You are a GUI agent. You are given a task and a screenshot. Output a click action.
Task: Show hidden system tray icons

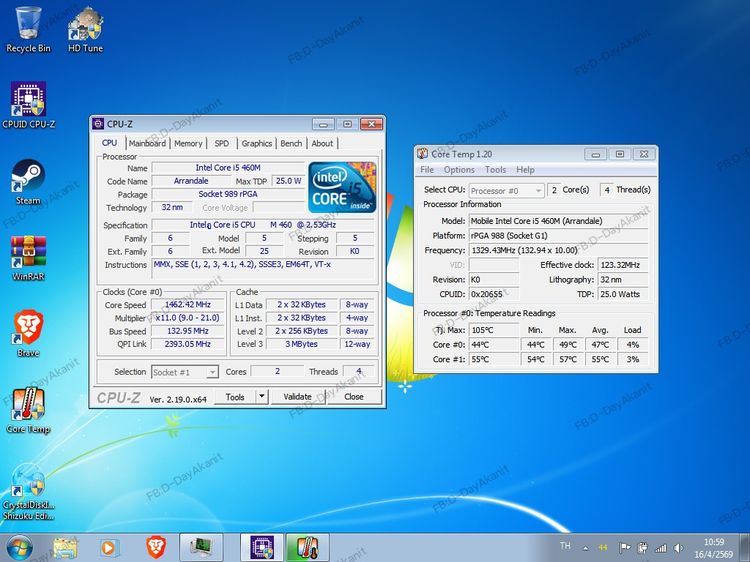coord(585,548)
